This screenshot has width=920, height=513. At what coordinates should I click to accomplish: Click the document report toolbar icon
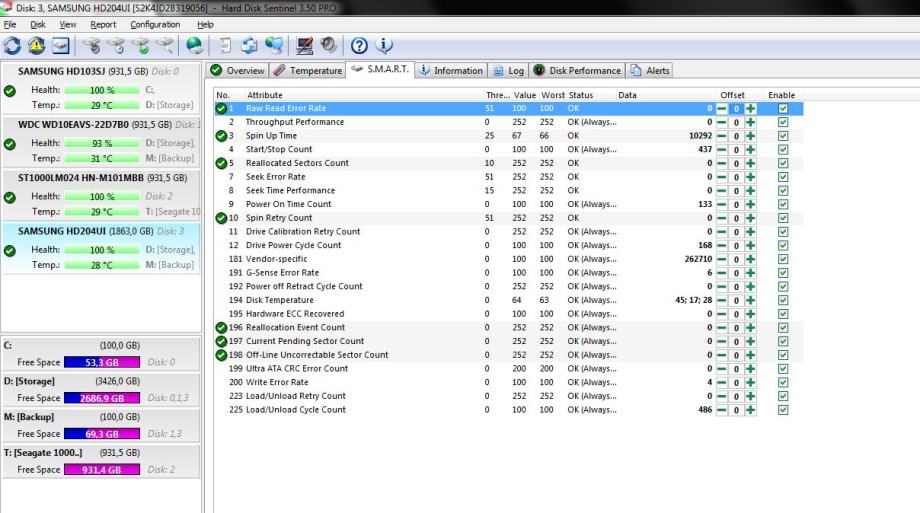click(x=225, y=45)
